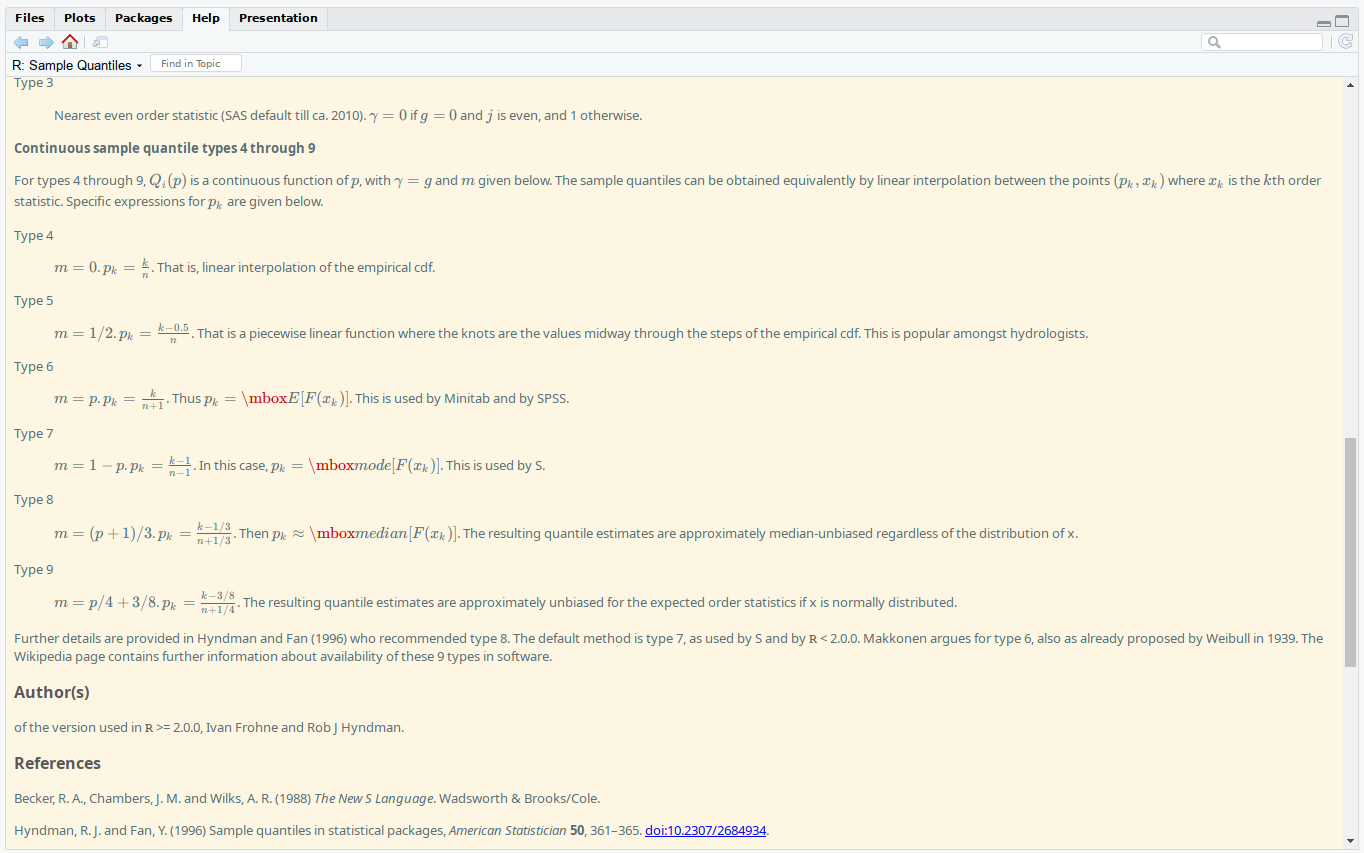Refresh the current help topic

click(1345, 41)
